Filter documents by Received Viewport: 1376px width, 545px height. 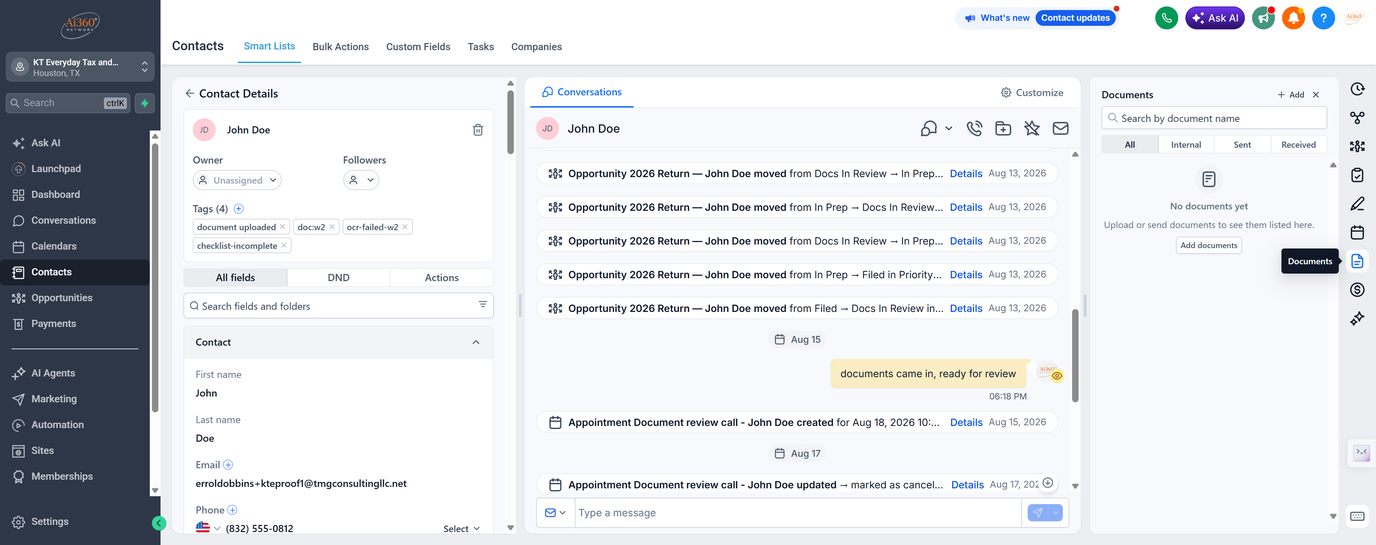coord(1298,145)
